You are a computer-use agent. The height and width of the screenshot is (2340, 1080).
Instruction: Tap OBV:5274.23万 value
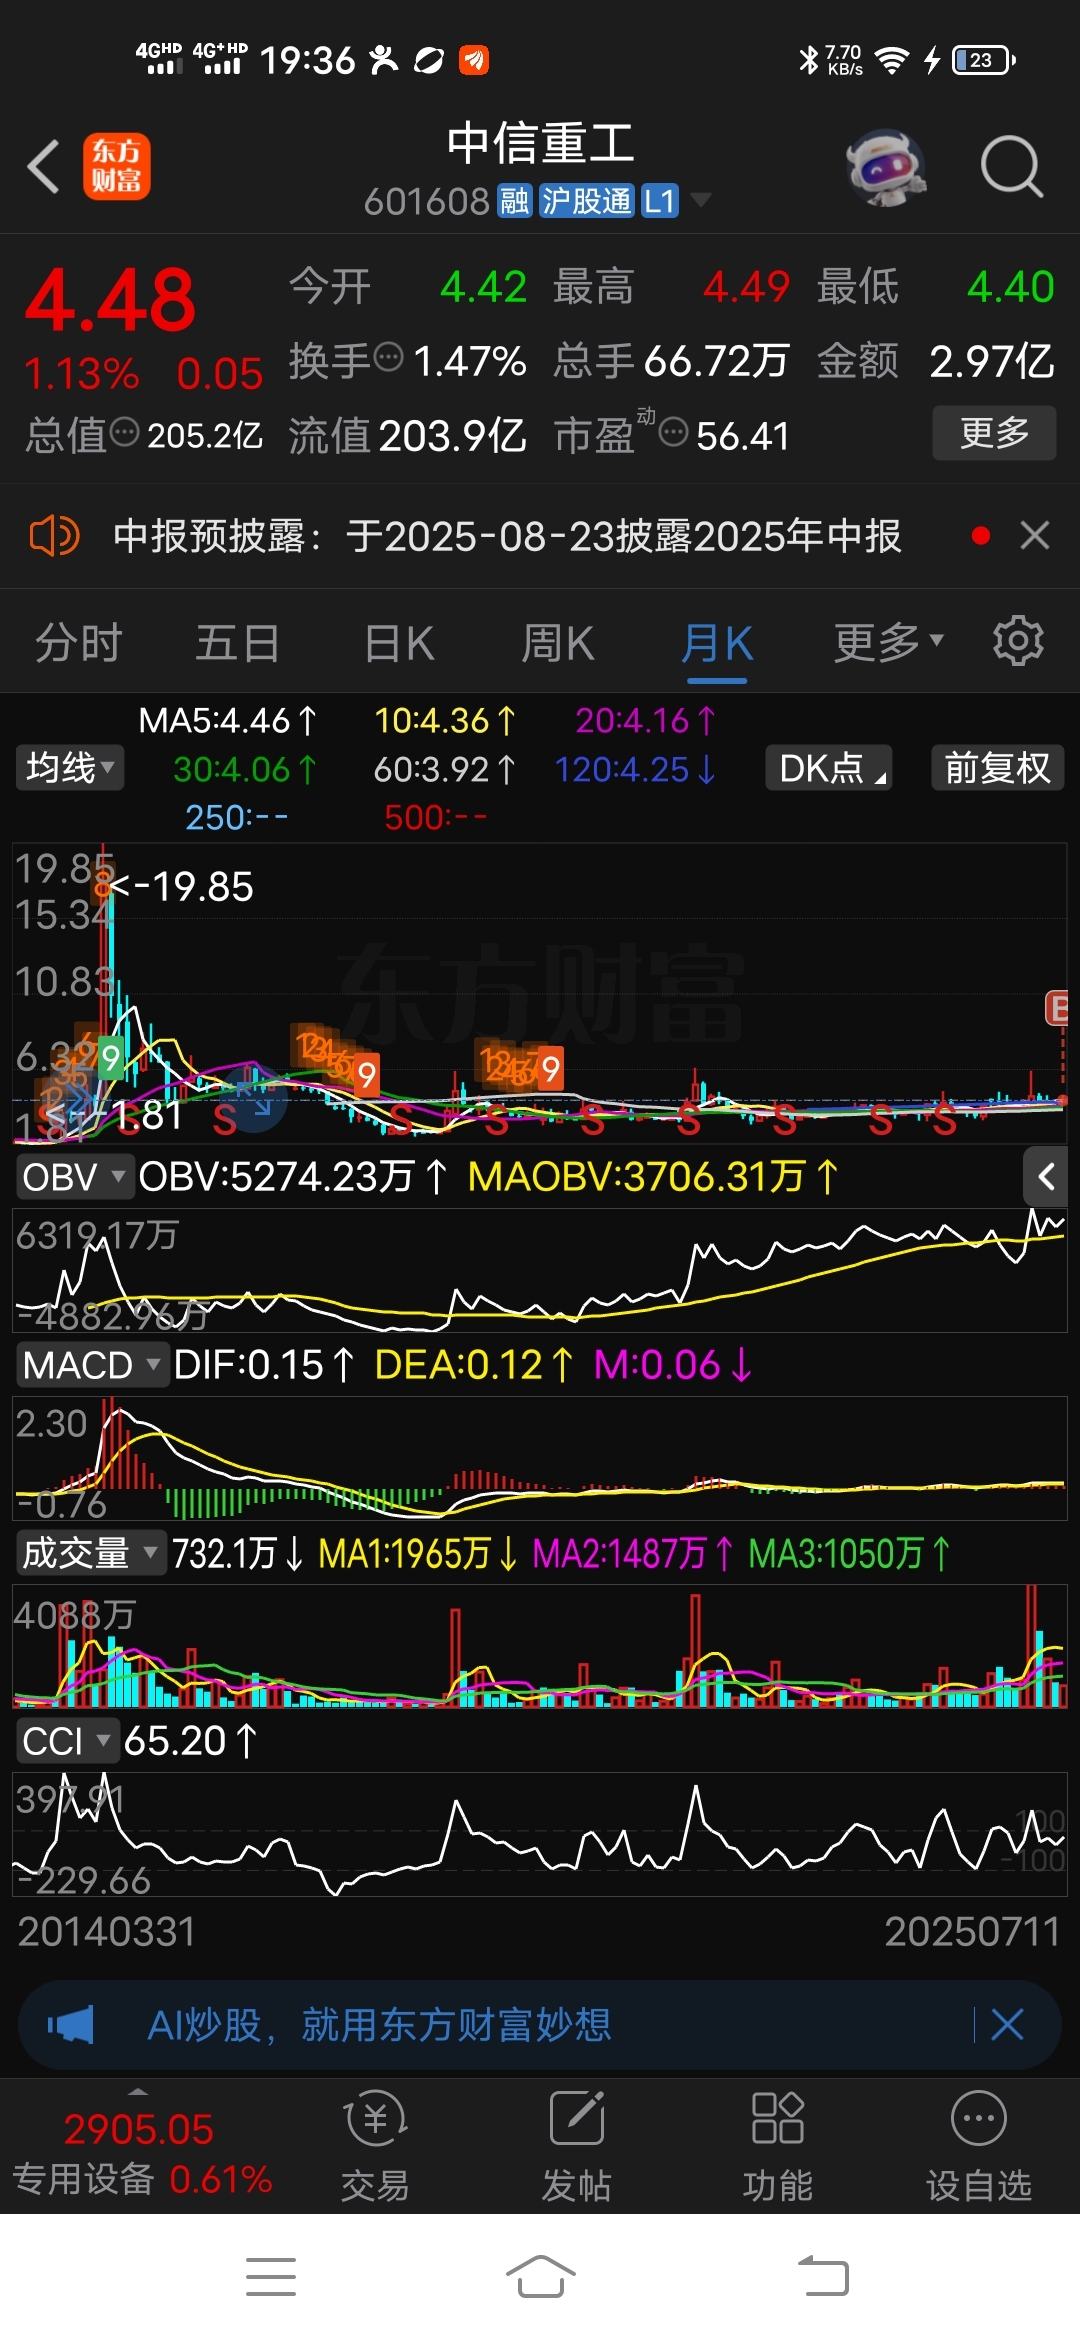(x=293, y=1177)
